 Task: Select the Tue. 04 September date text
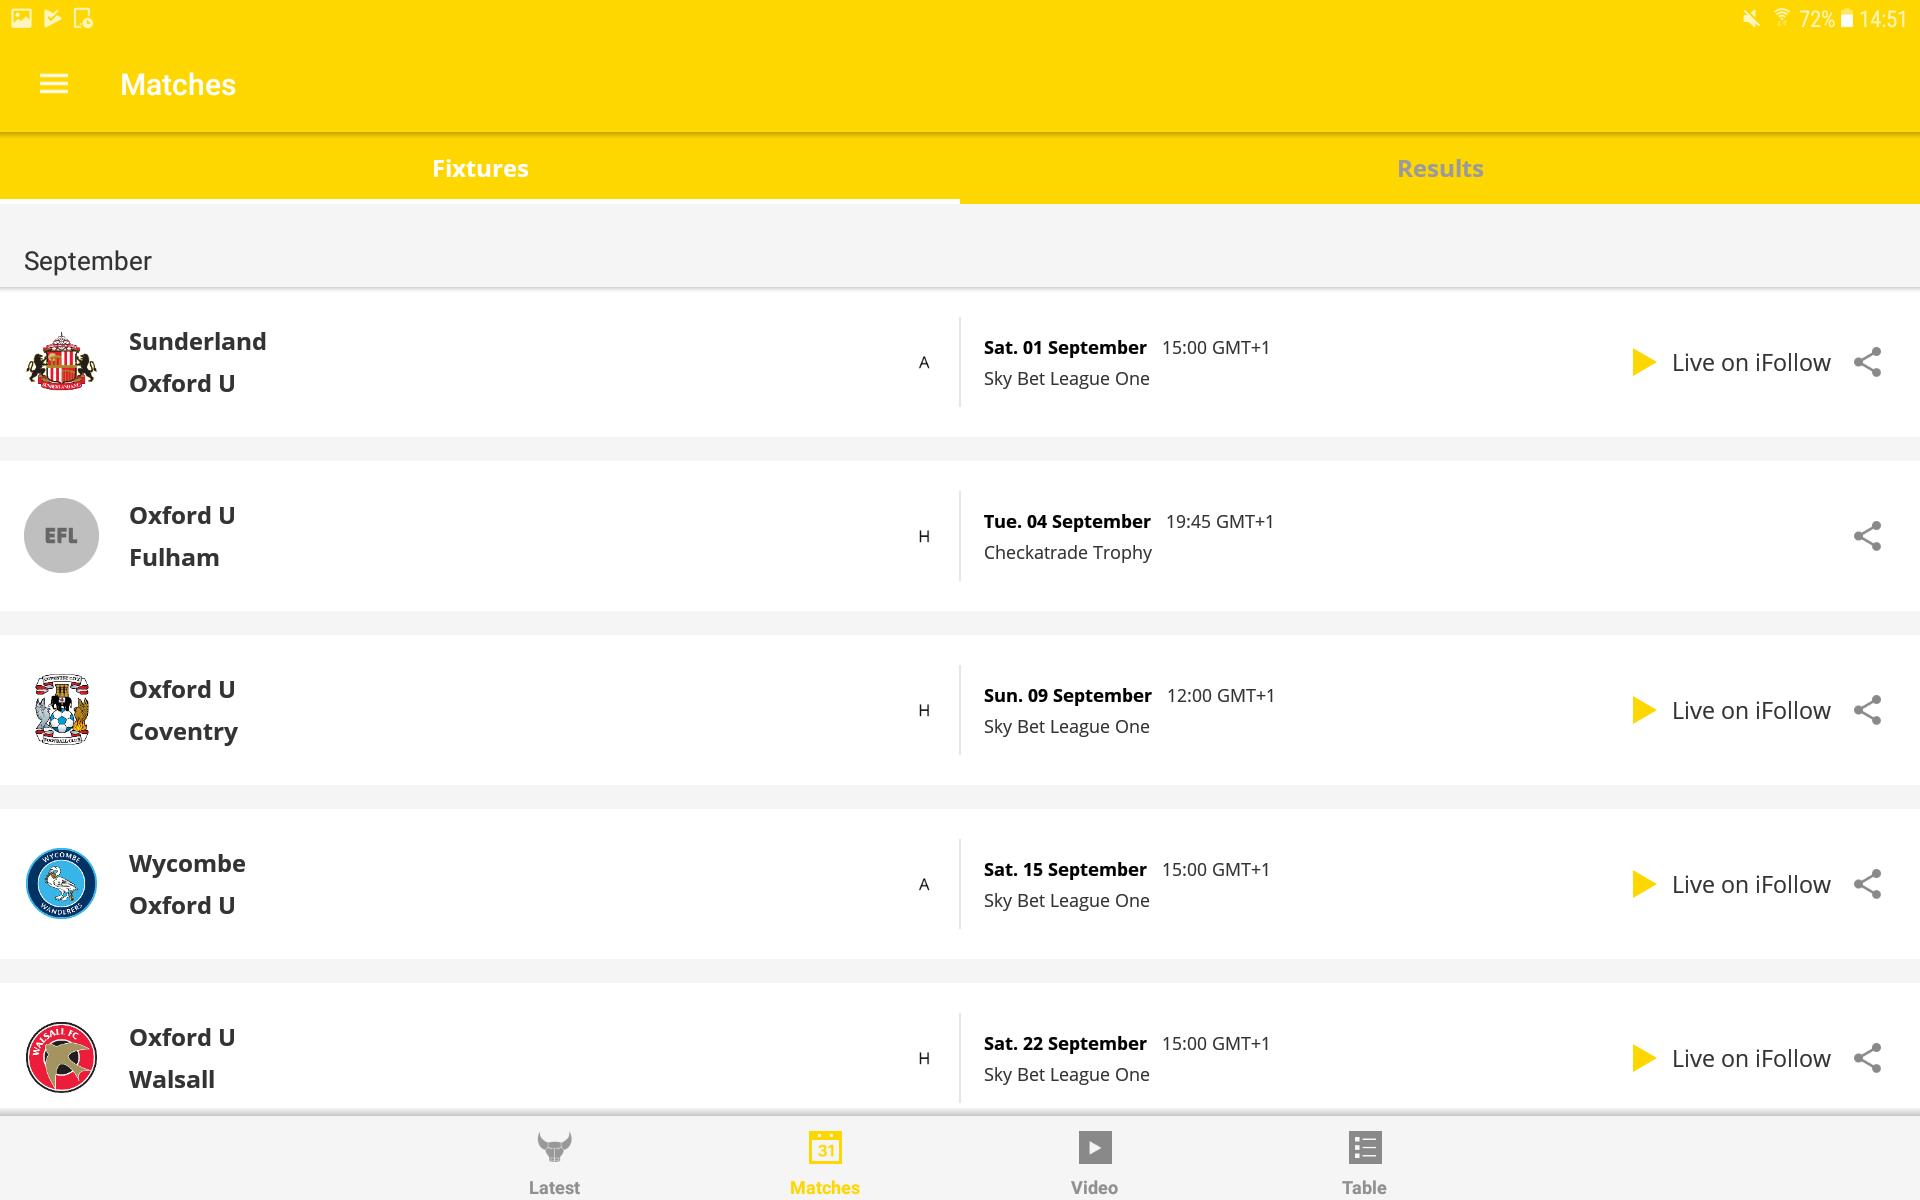[1067, 521]
